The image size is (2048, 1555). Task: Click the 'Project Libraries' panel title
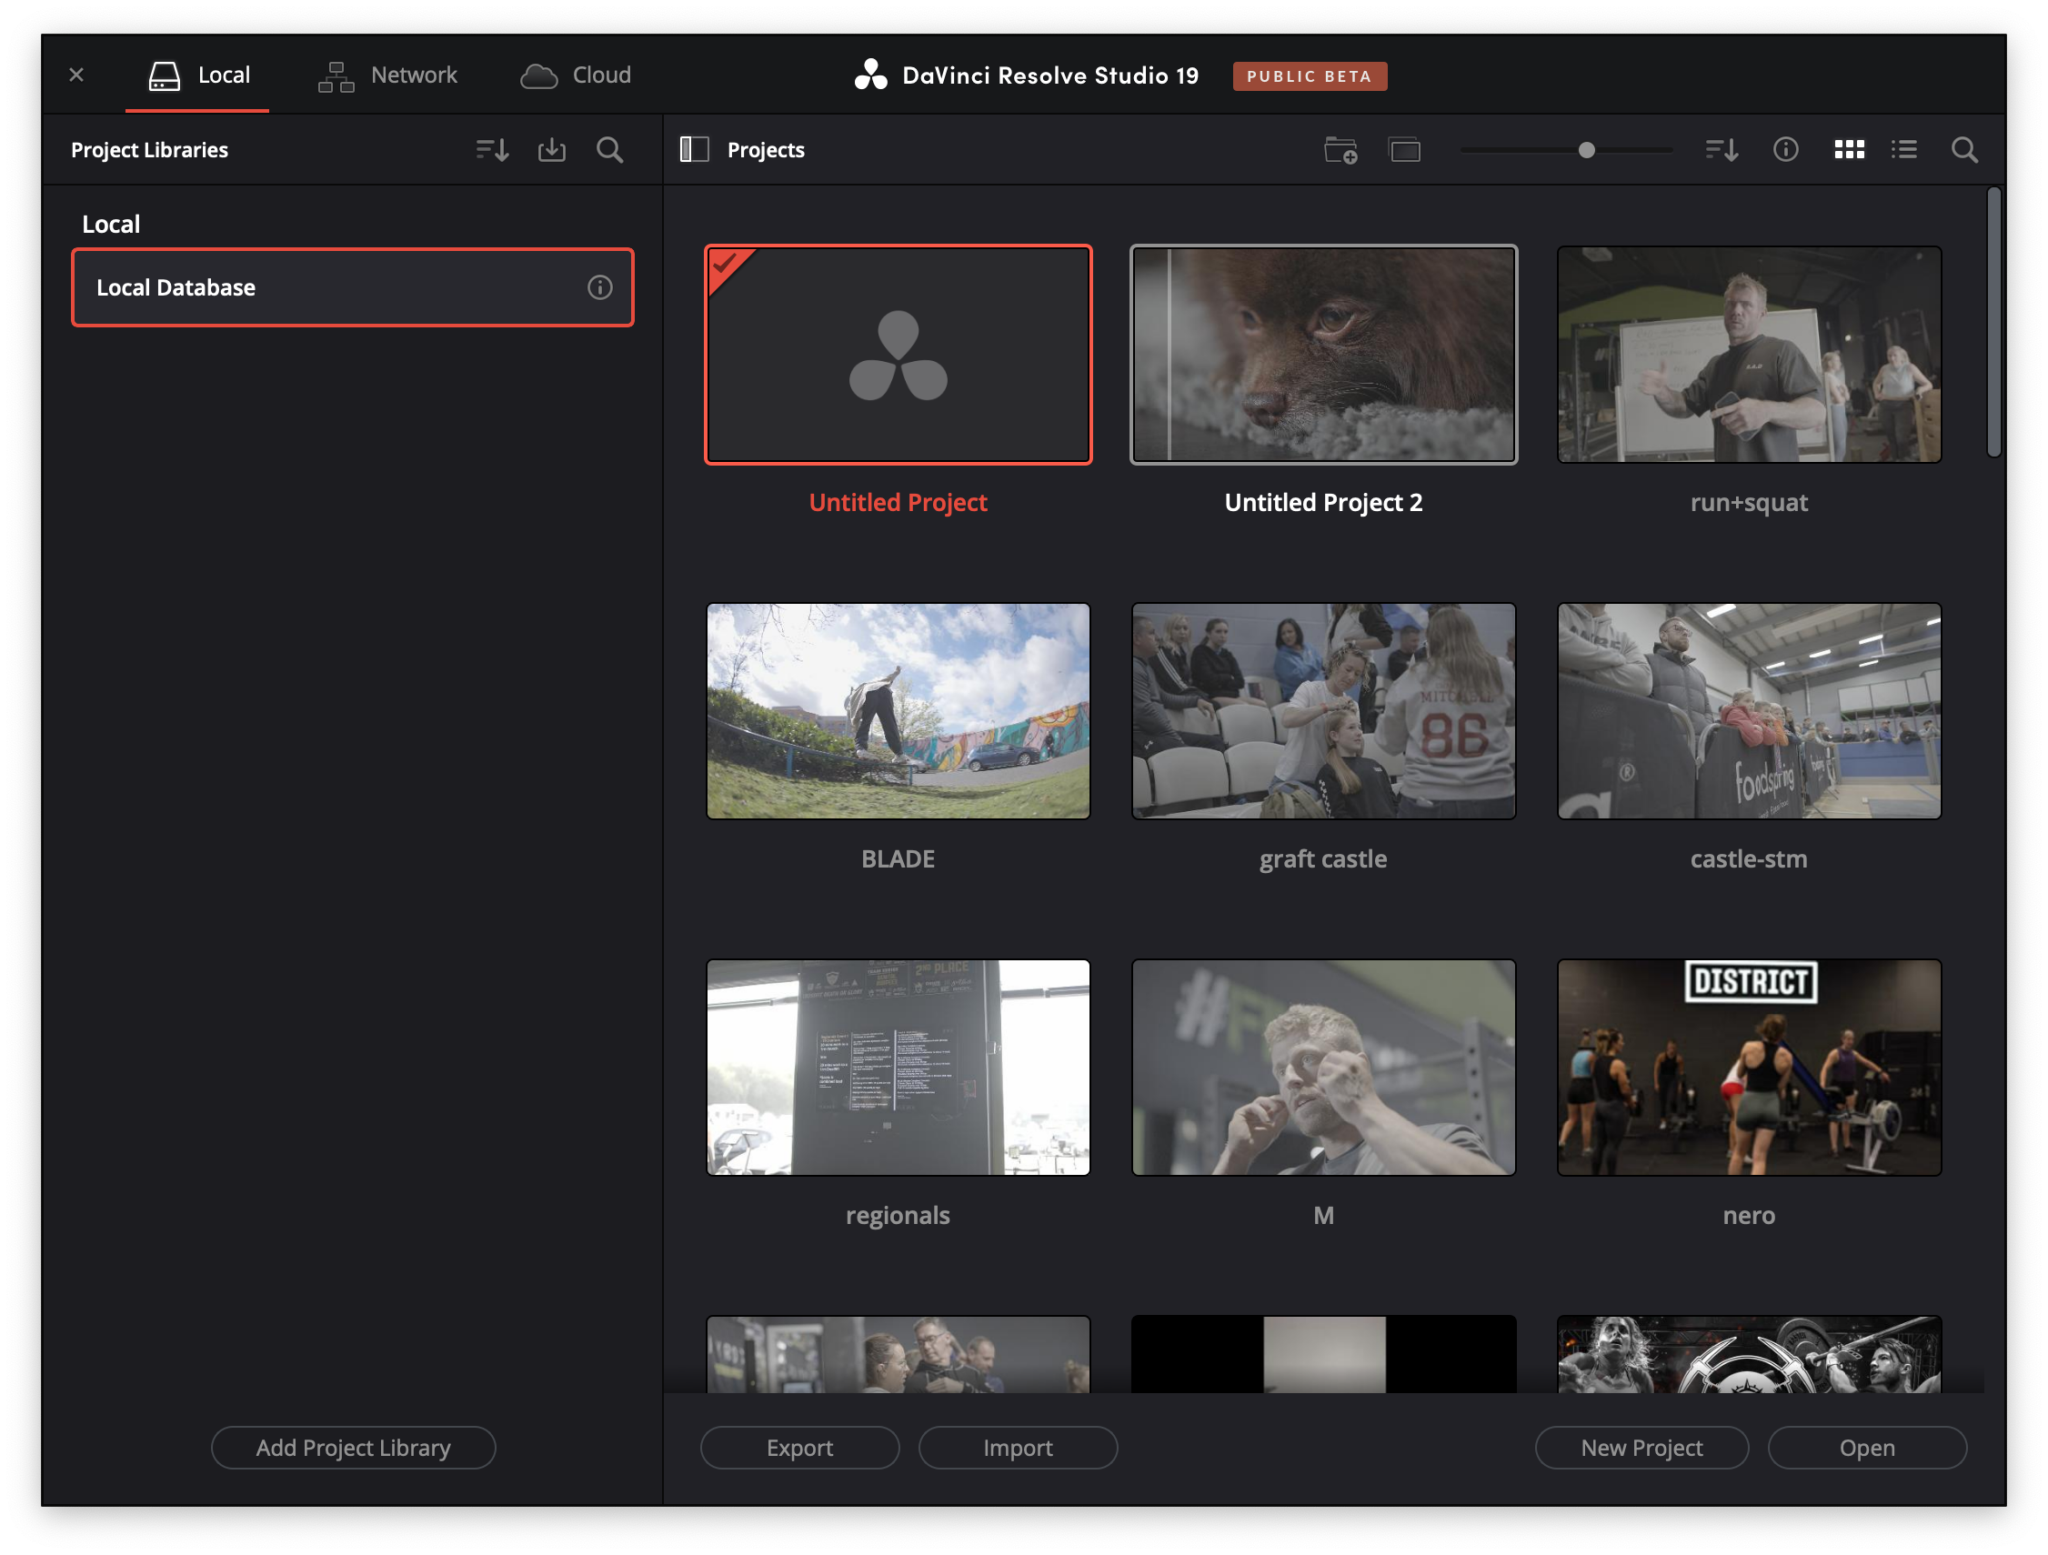point(149,150)
